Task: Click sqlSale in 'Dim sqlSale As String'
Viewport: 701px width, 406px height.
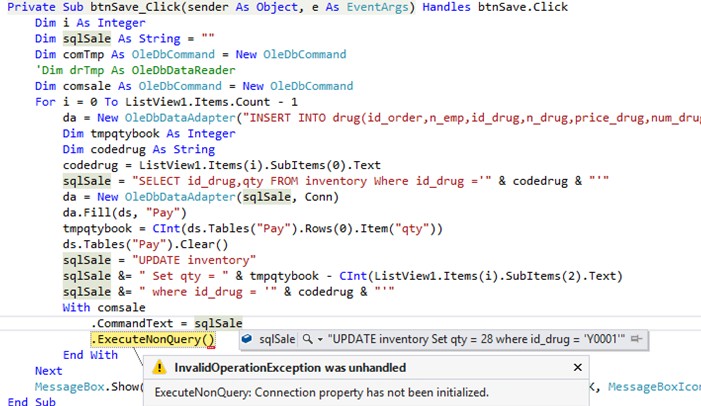Action: click(x=87, y=39)
